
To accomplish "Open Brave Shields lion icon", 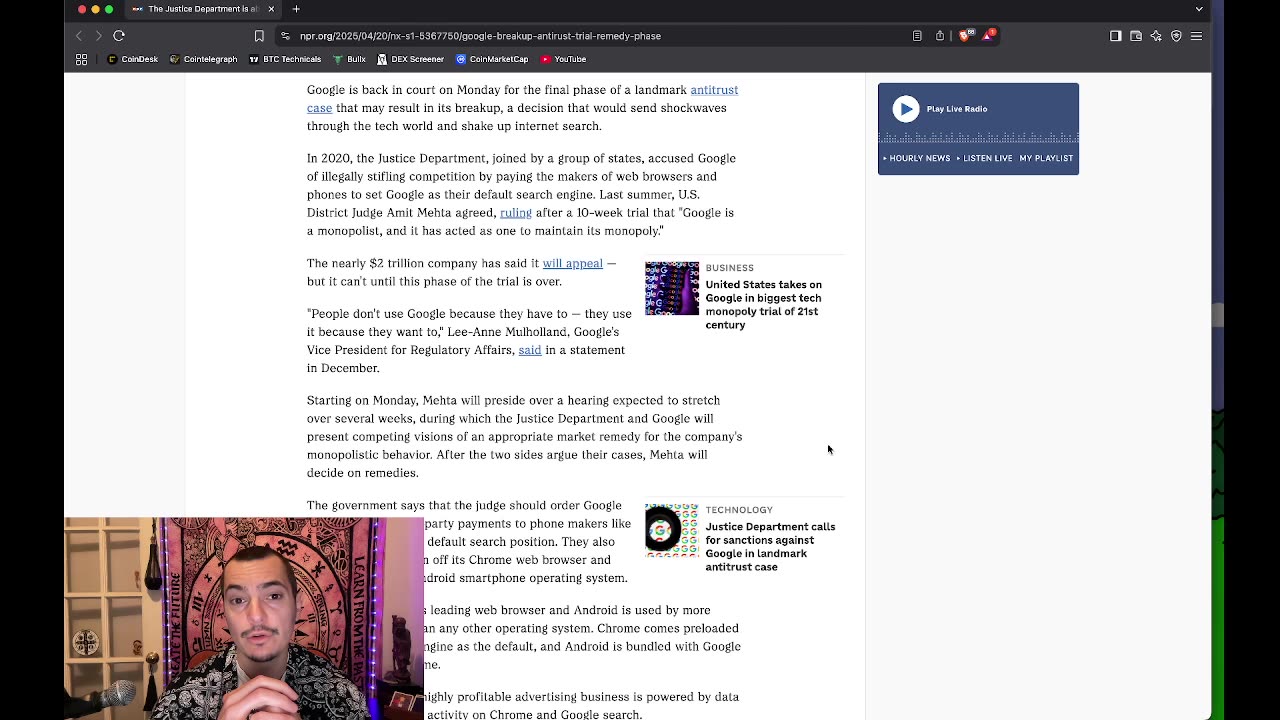I will coord(965,36).
